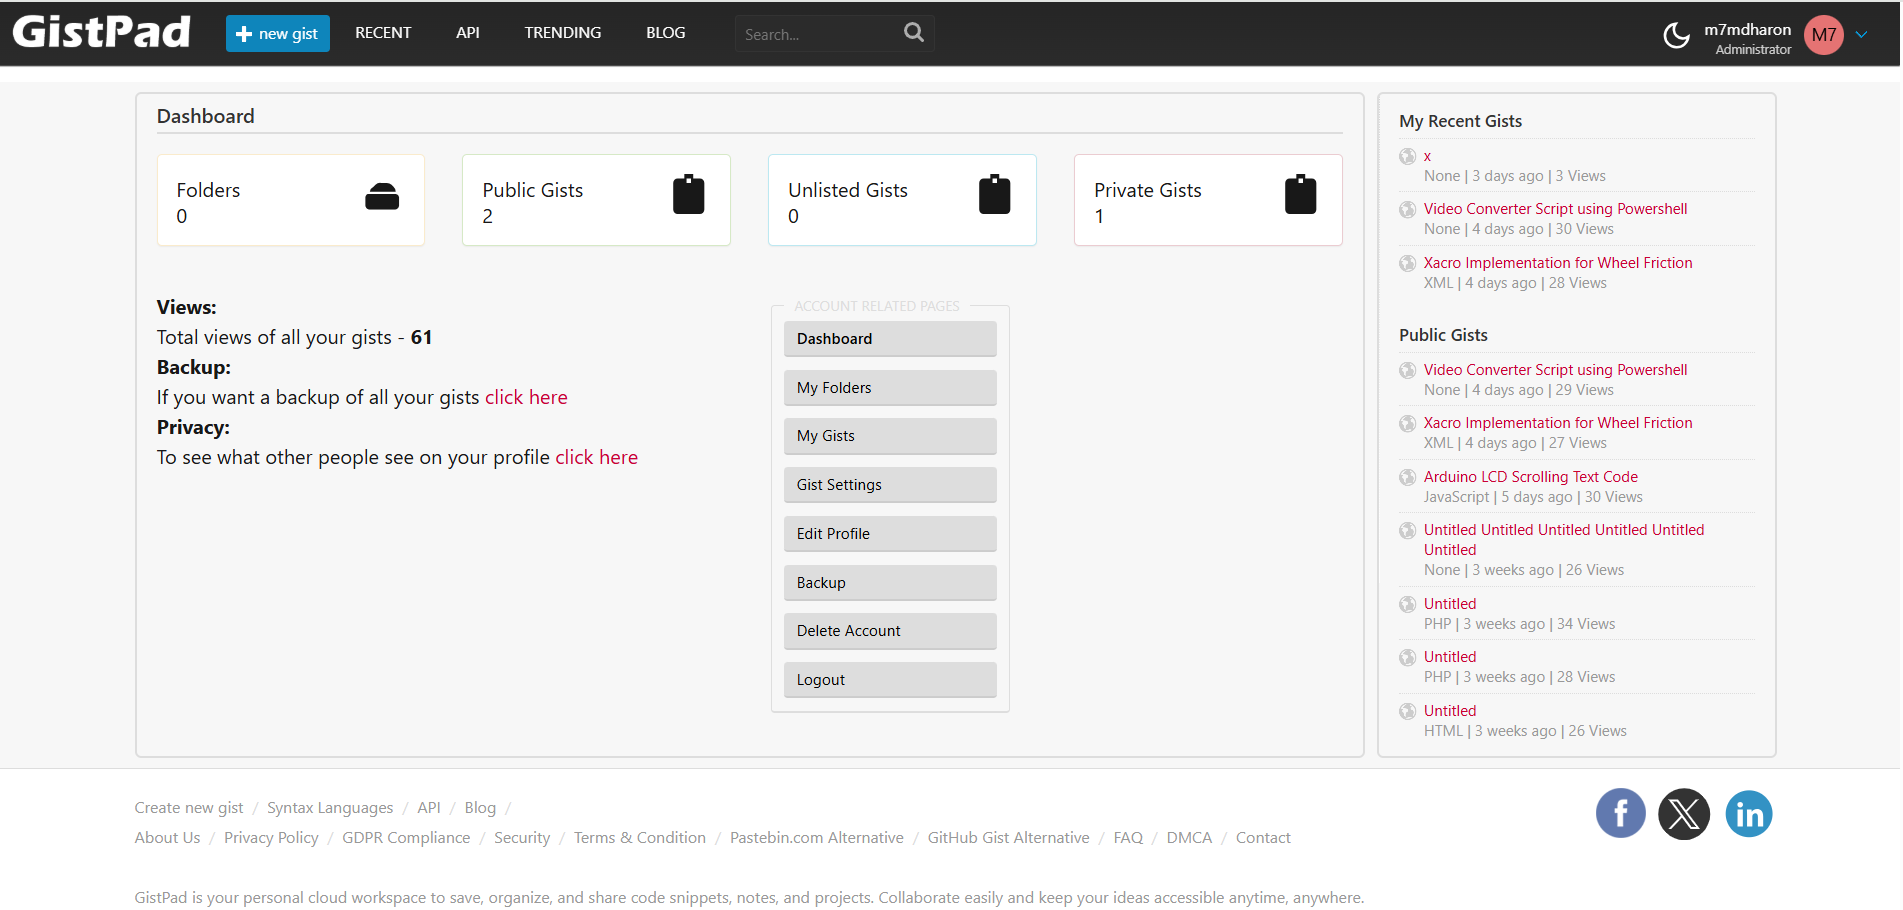Open the Privacy Policy footer link
1903x910 pixels.
click(271, 837)
